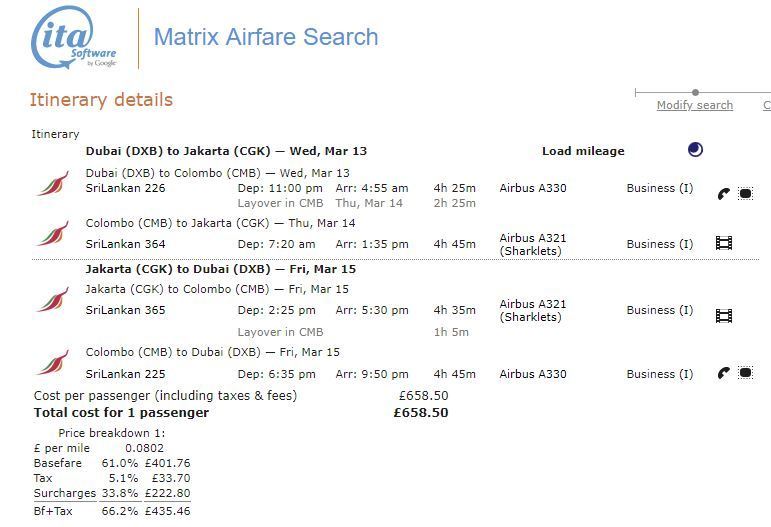The image size is (771, 527).
Task: Click the Dubai to Jakarta outbound heading
Action: point(226,151)
